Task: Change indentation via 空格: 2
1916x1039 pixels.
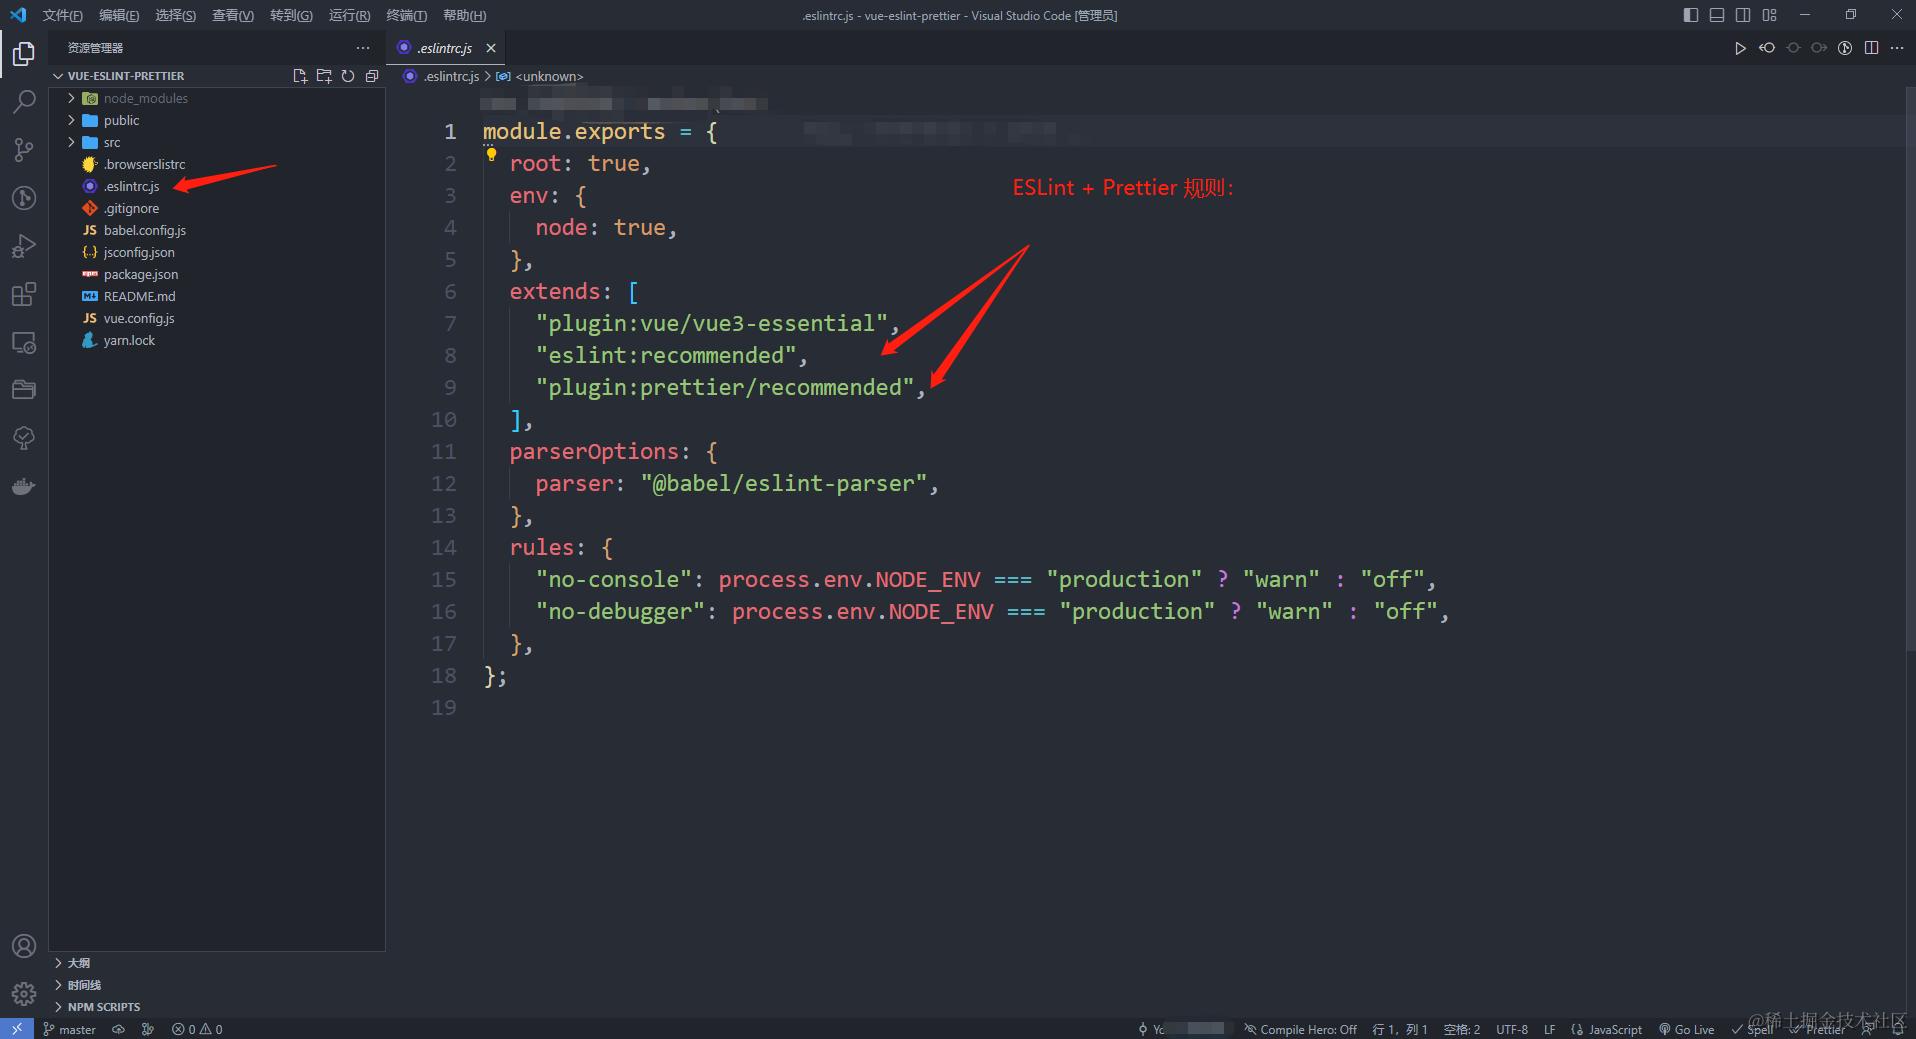Action: click(x=1462, y=1029)
